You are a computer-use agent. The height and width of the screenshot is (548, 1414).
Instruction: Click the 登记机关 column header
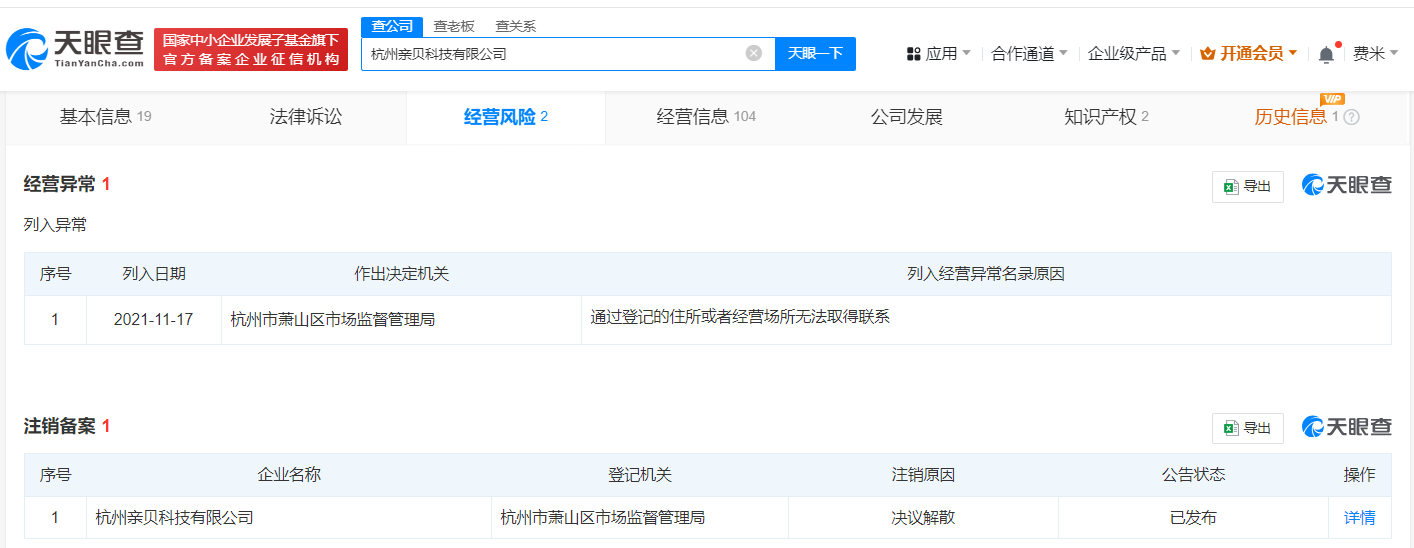[640, 475]
